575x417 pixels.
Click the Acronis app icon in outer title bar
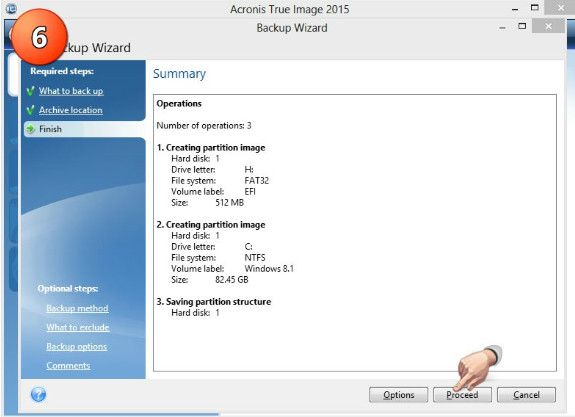pyautogui.click(x=11, y=8)
